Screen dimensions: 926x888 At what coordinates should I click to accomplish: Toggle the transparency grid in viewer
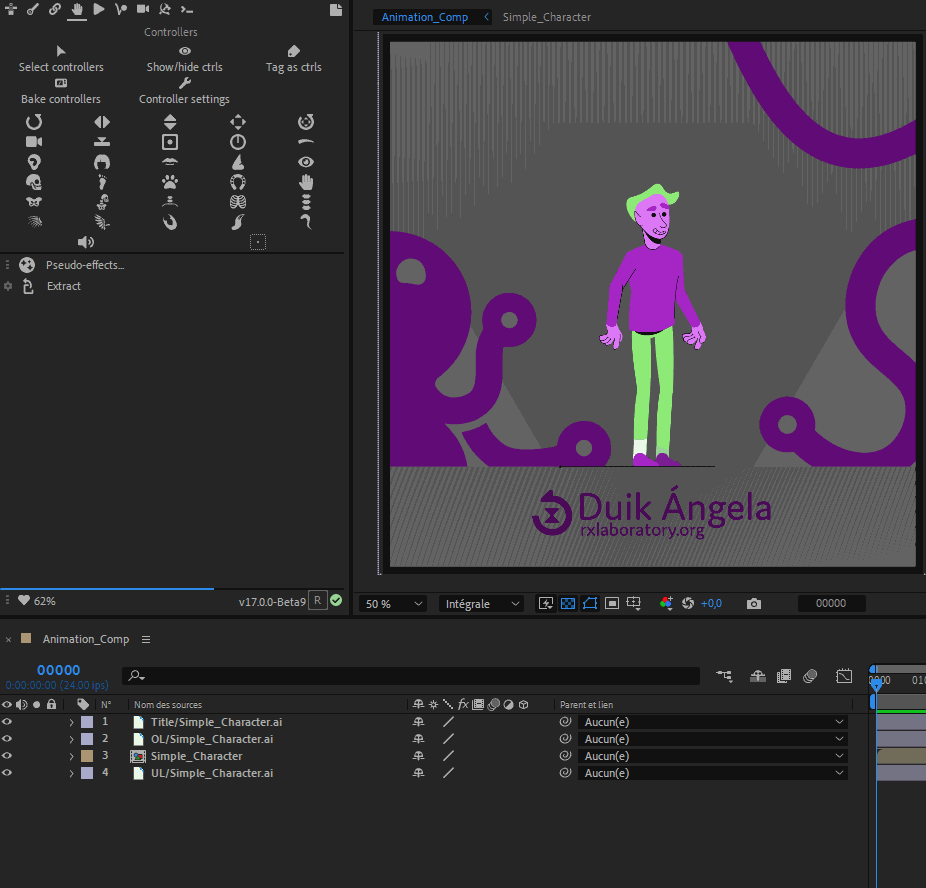(568, 604)
